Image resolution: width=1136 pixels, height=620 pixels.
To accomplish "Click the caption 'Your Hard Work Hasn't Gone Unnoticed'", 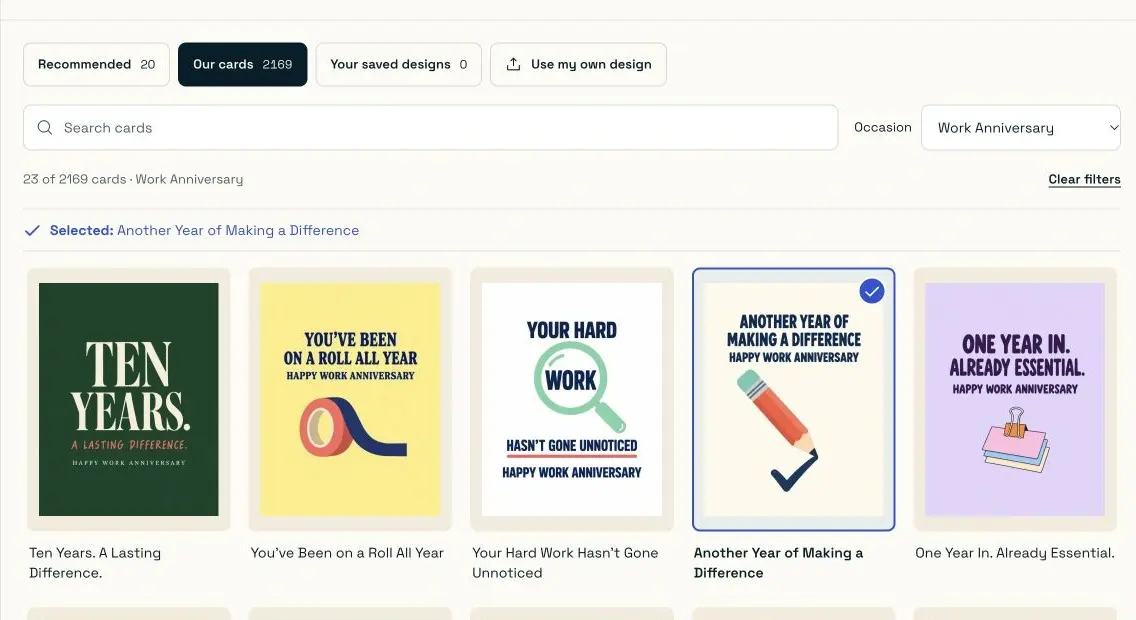I will tap(565, 563).
